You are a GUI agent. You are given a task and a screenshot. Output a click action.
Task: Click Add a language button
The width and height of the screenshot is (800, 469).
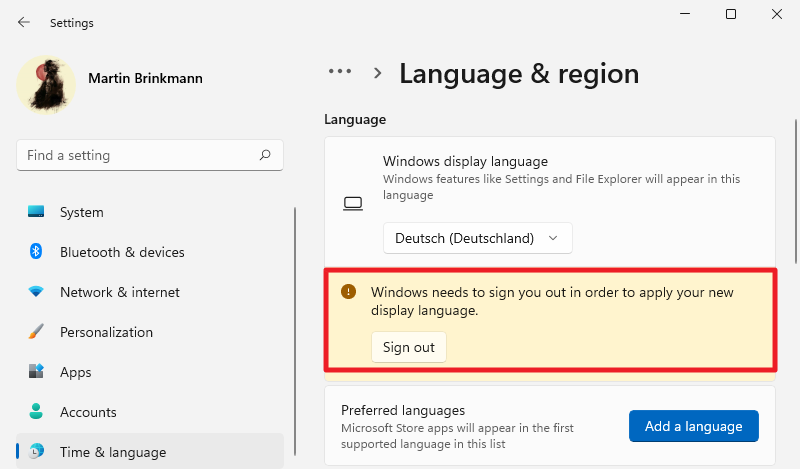pyautogui.click(x=693, y=426)
